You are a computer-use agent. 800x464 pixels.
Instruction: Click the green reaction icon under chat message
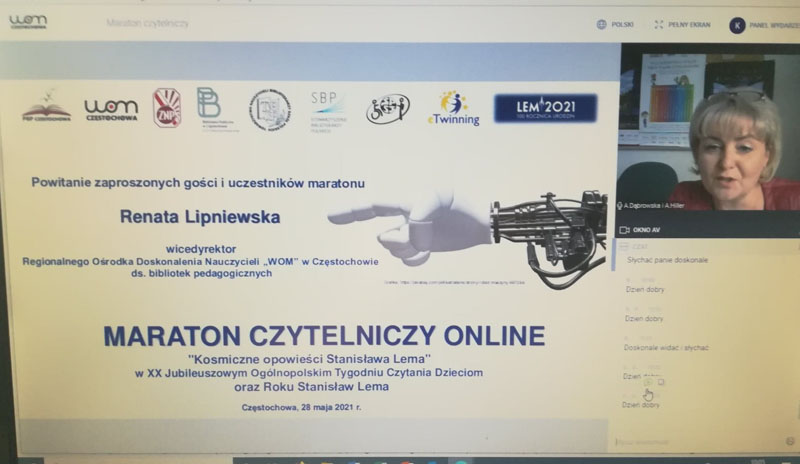(648, 381)
